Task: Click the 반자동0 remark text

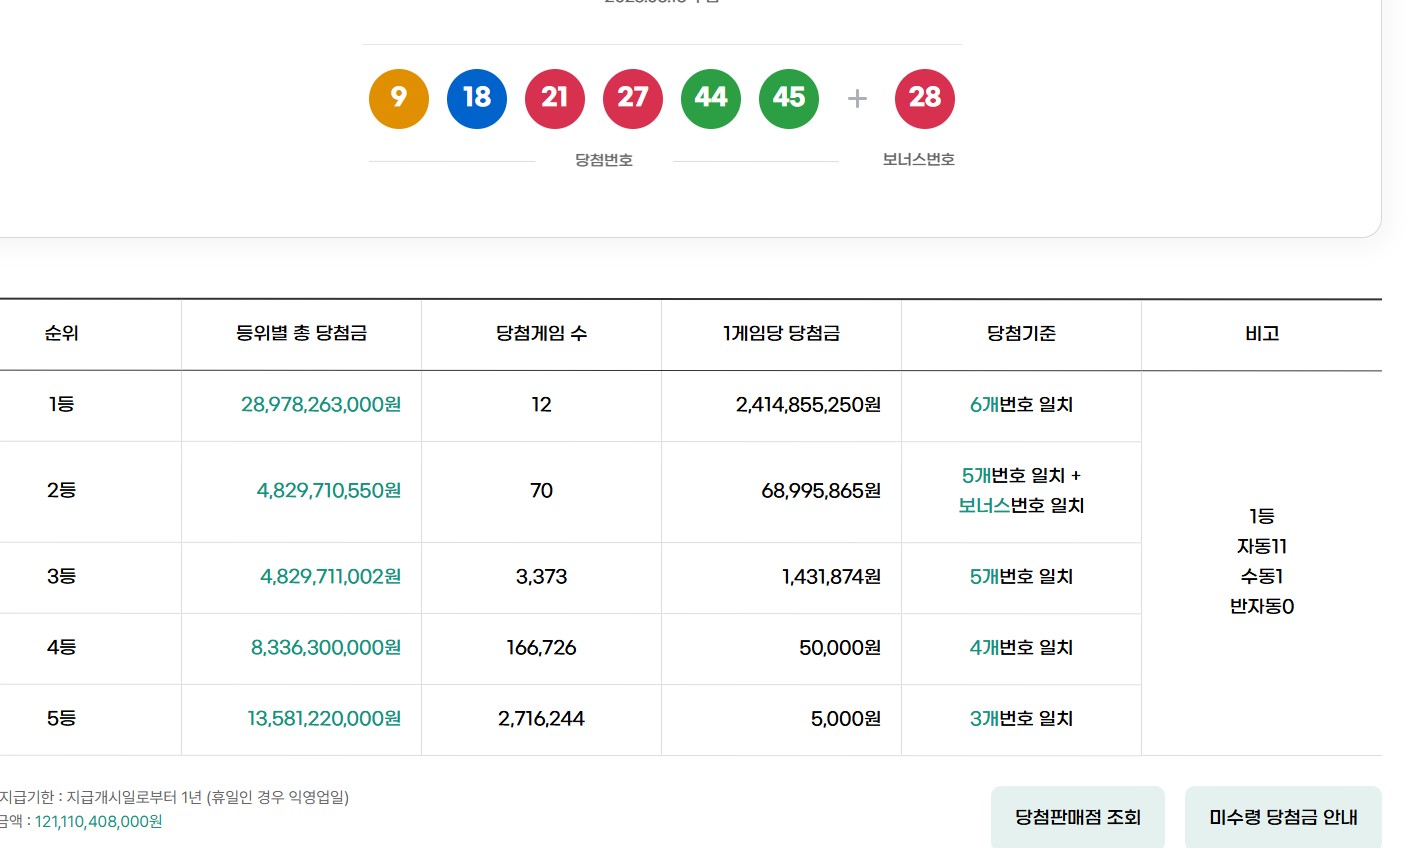Action: 1262,607
